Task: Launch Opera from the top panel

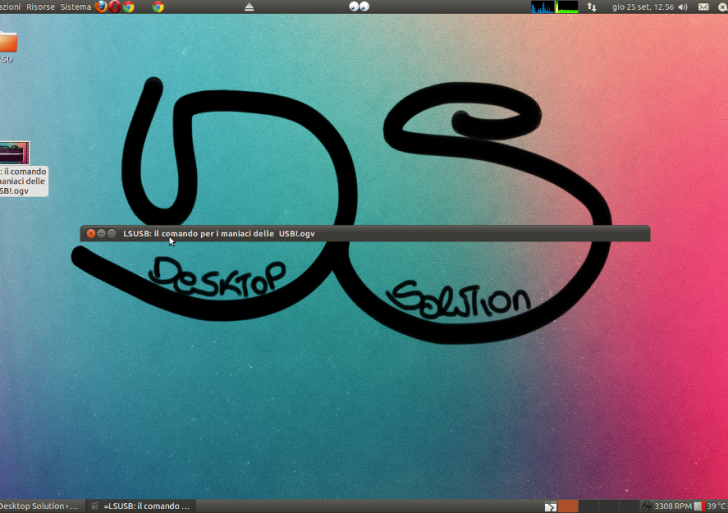Action: click(x=115, y=6)
